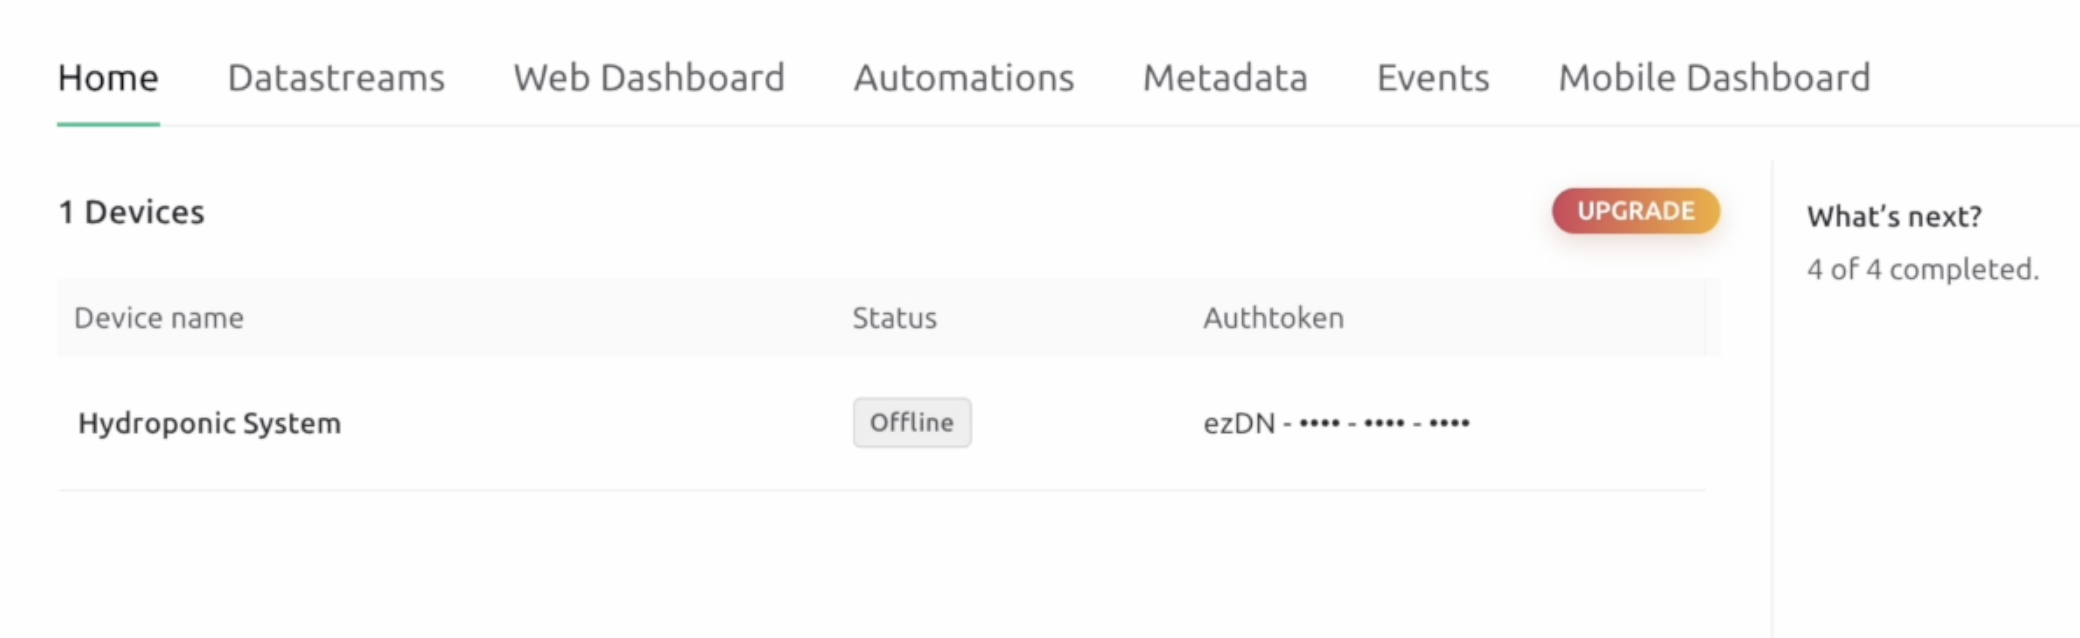Click the ezDN authtoken prefix
Screen dimensions: 2080x638
tap(1239, 424)
